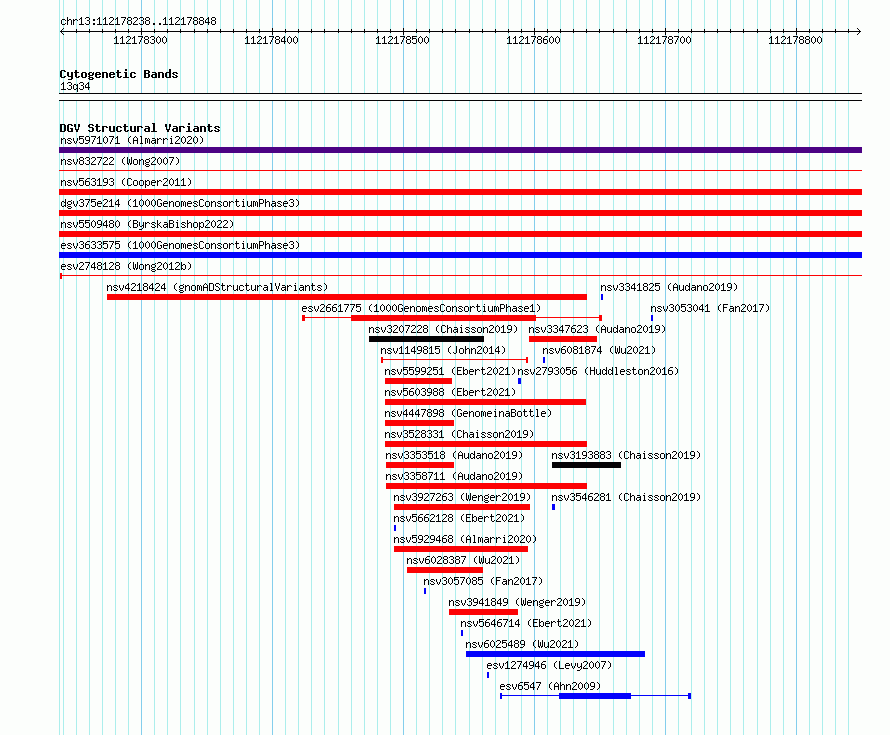Open nsv1149815 (John2014) label
890x735 pixels.
coord(443,350)
